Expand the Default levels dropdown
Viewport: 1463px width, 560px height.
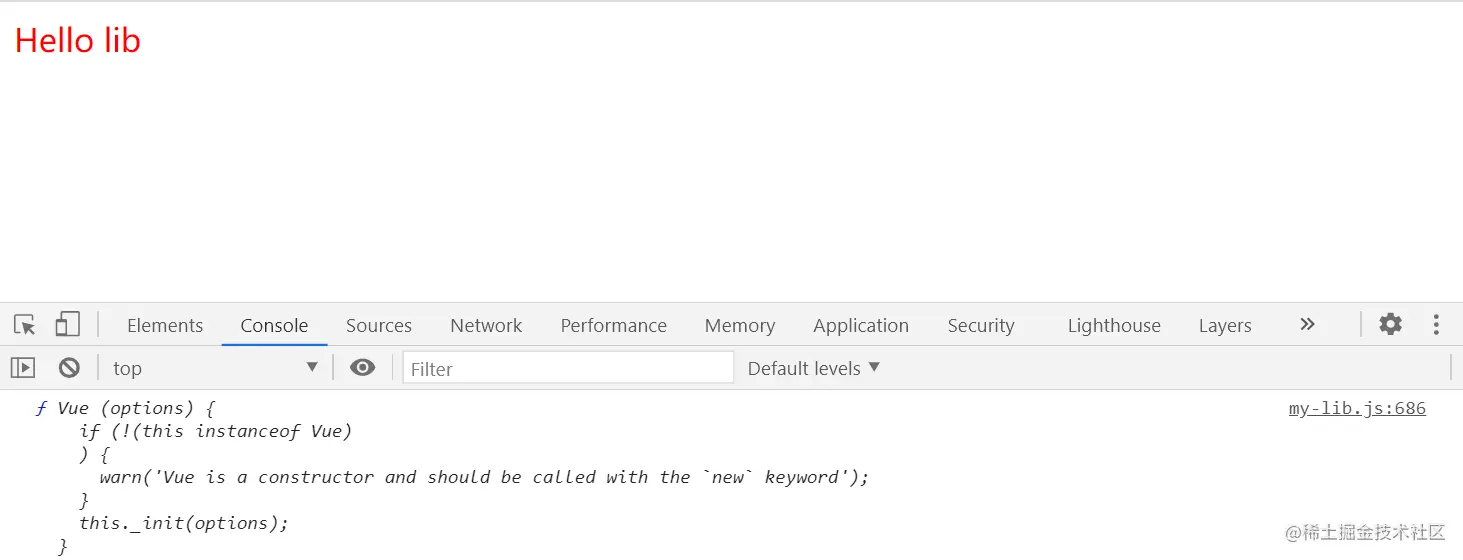(814, 368)
